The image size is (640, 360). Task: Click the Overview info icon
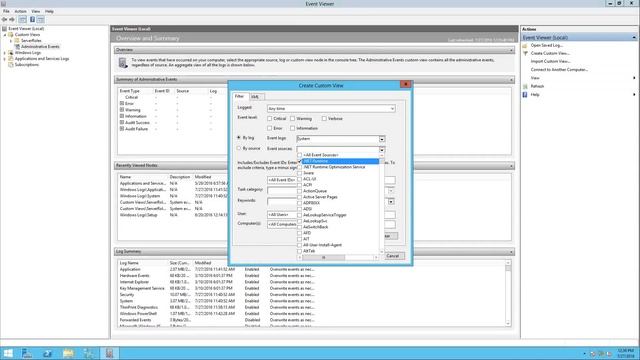[122, 62]
